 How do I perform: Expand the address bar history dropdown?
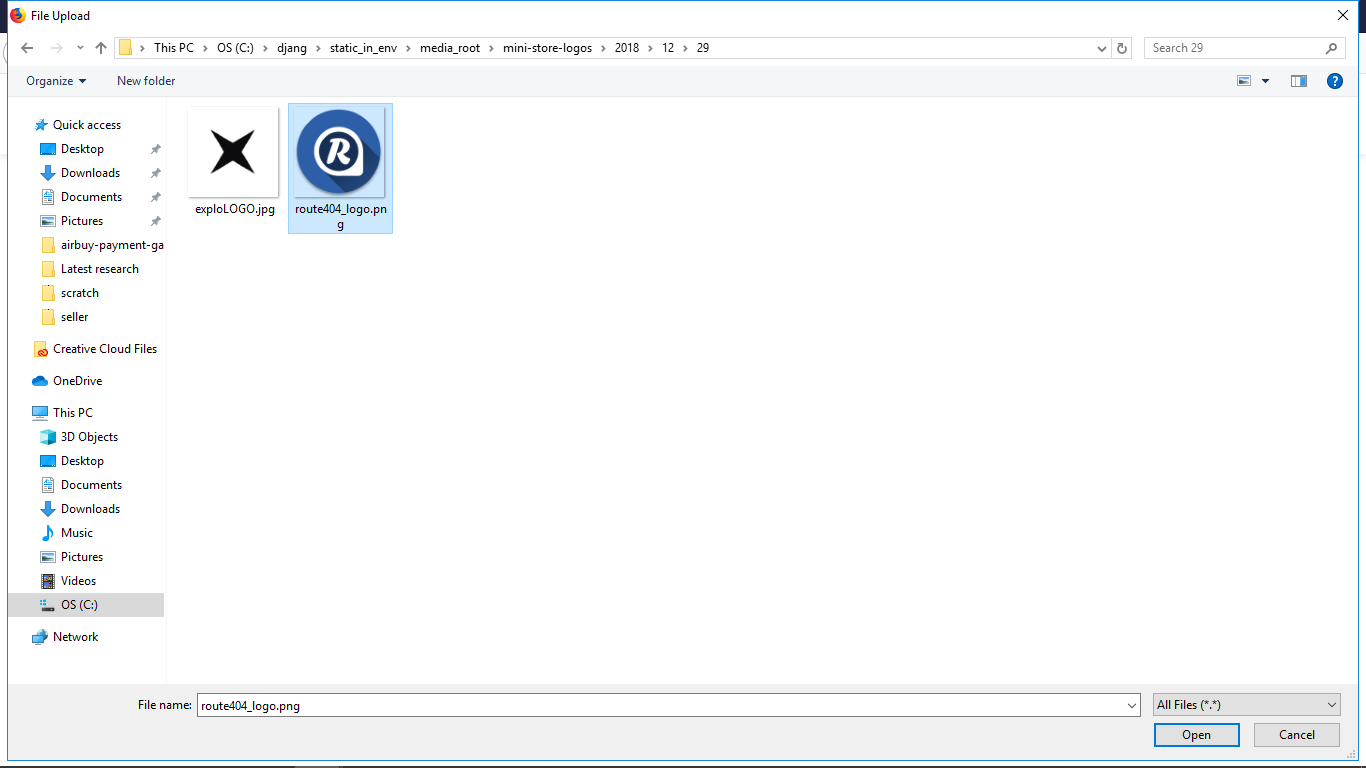click(x=1102, y=48)
